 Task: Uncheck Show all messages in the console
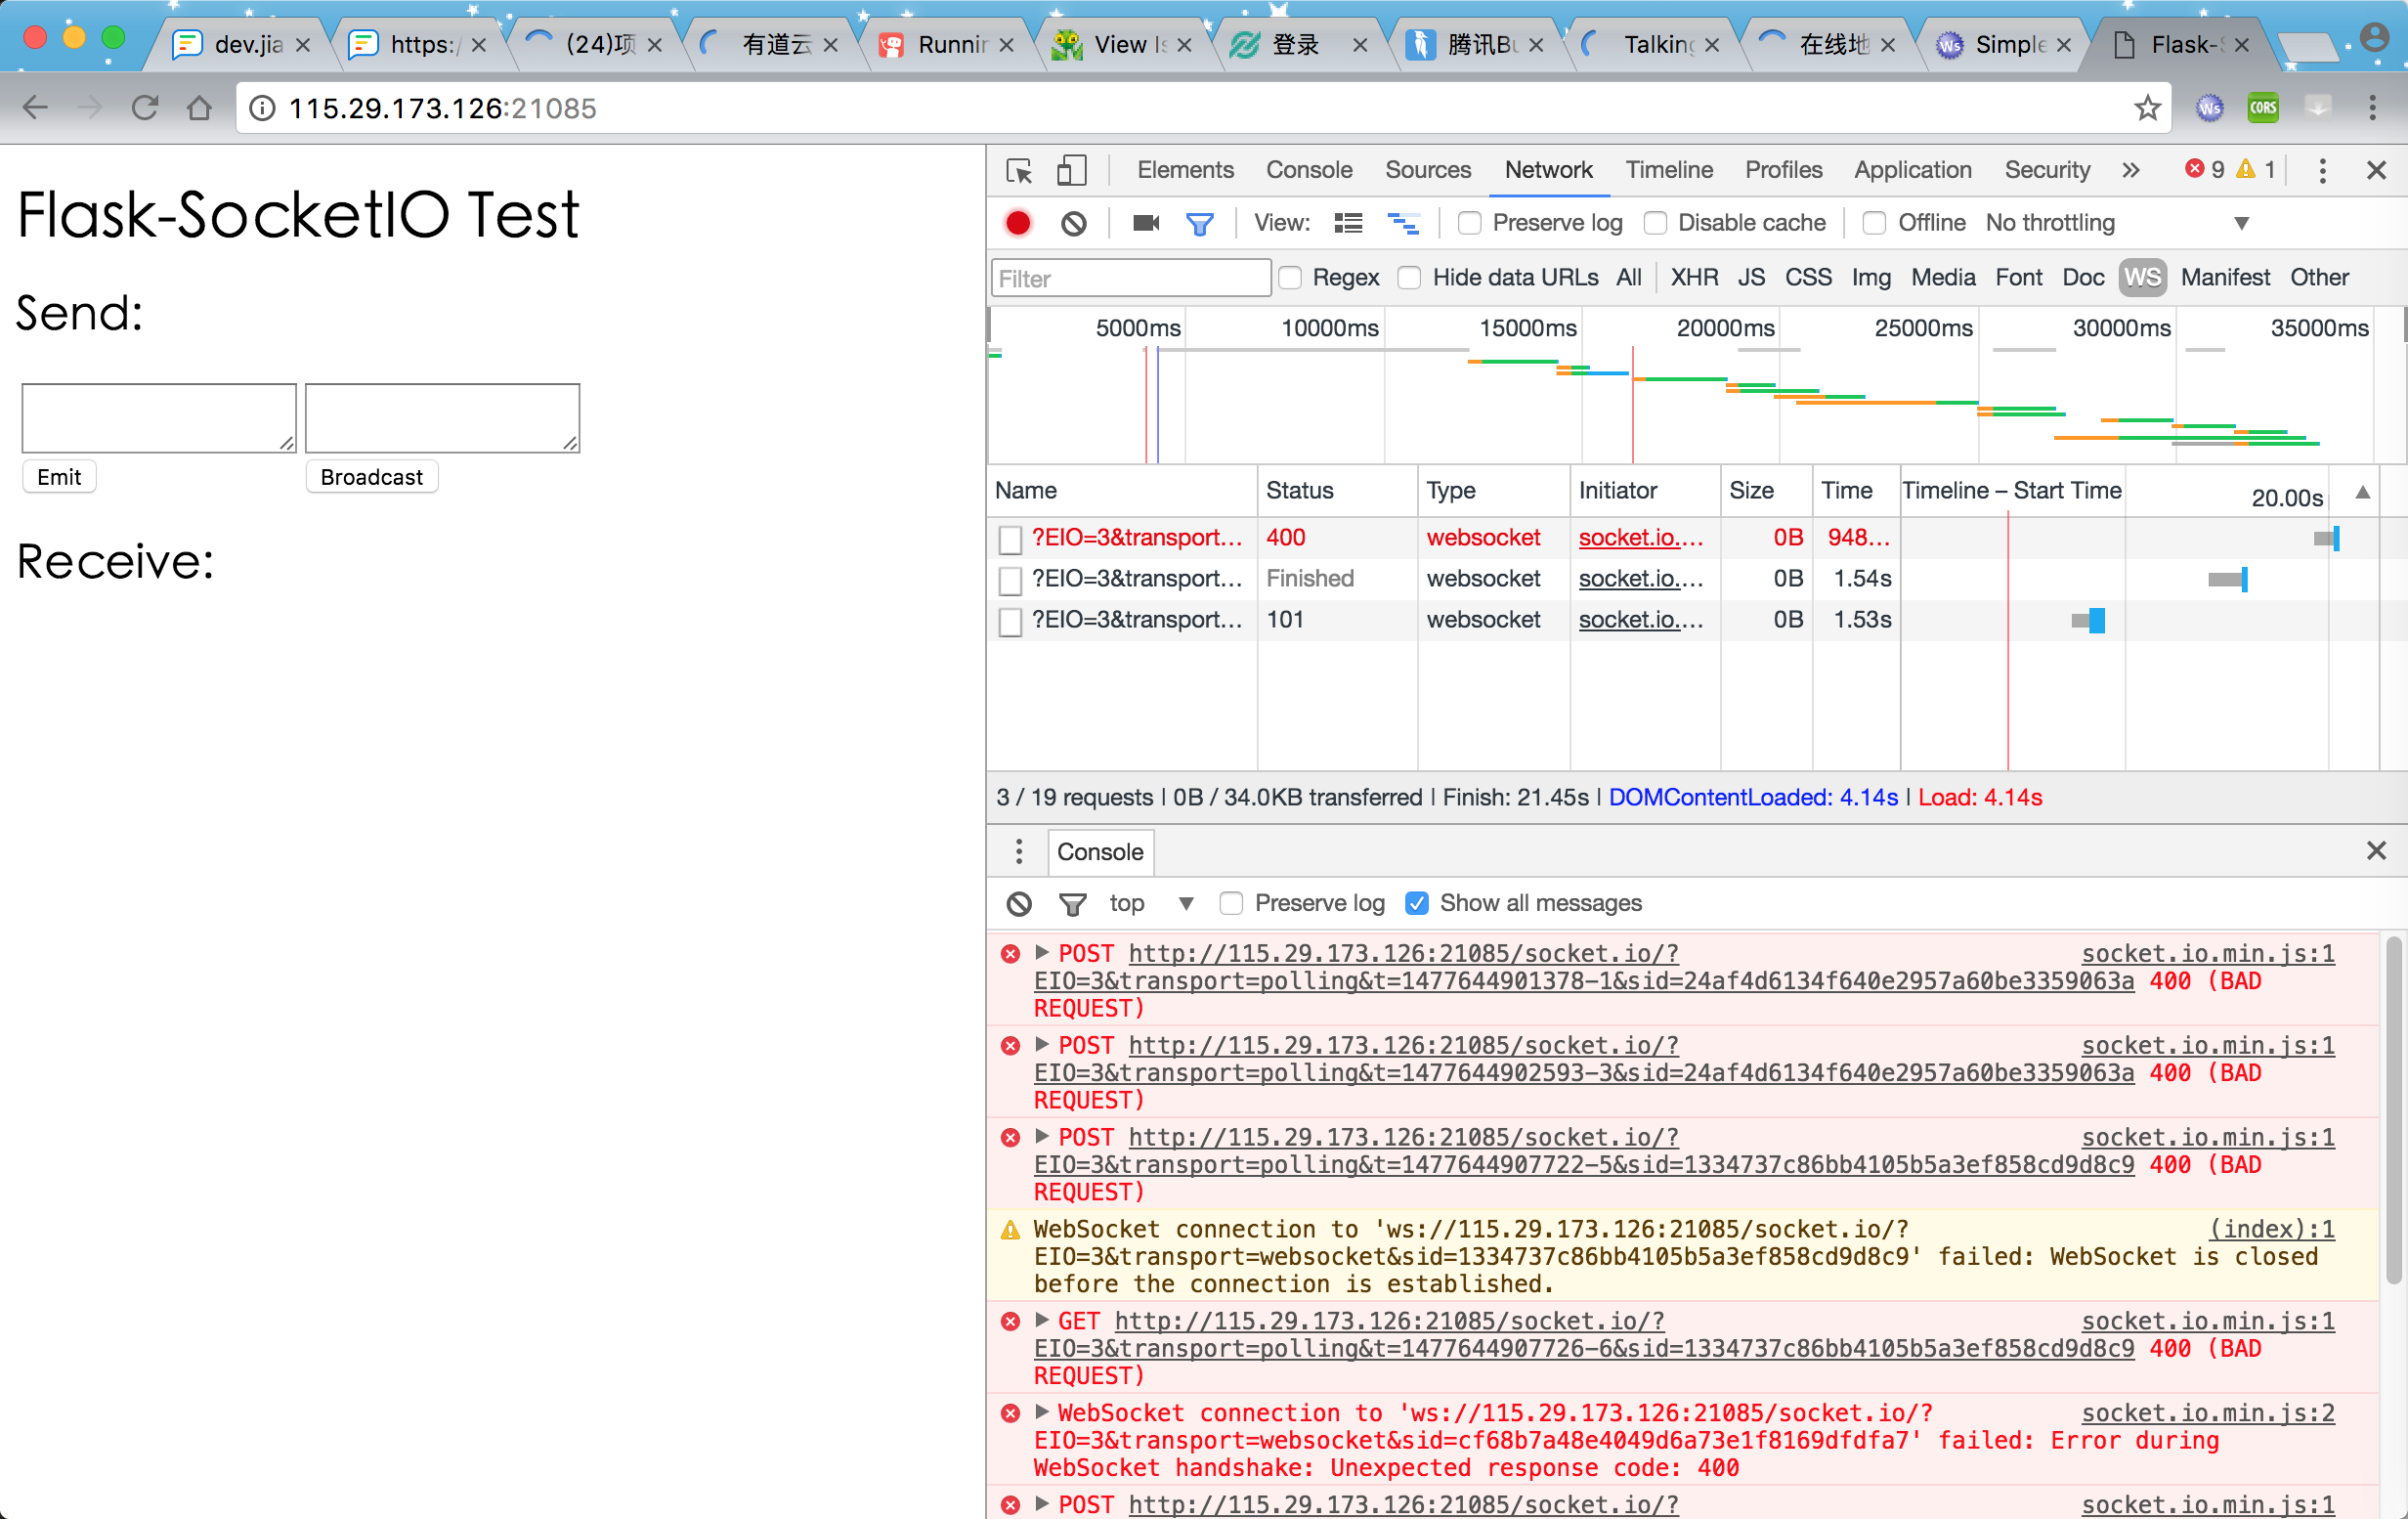point(1417,903)
